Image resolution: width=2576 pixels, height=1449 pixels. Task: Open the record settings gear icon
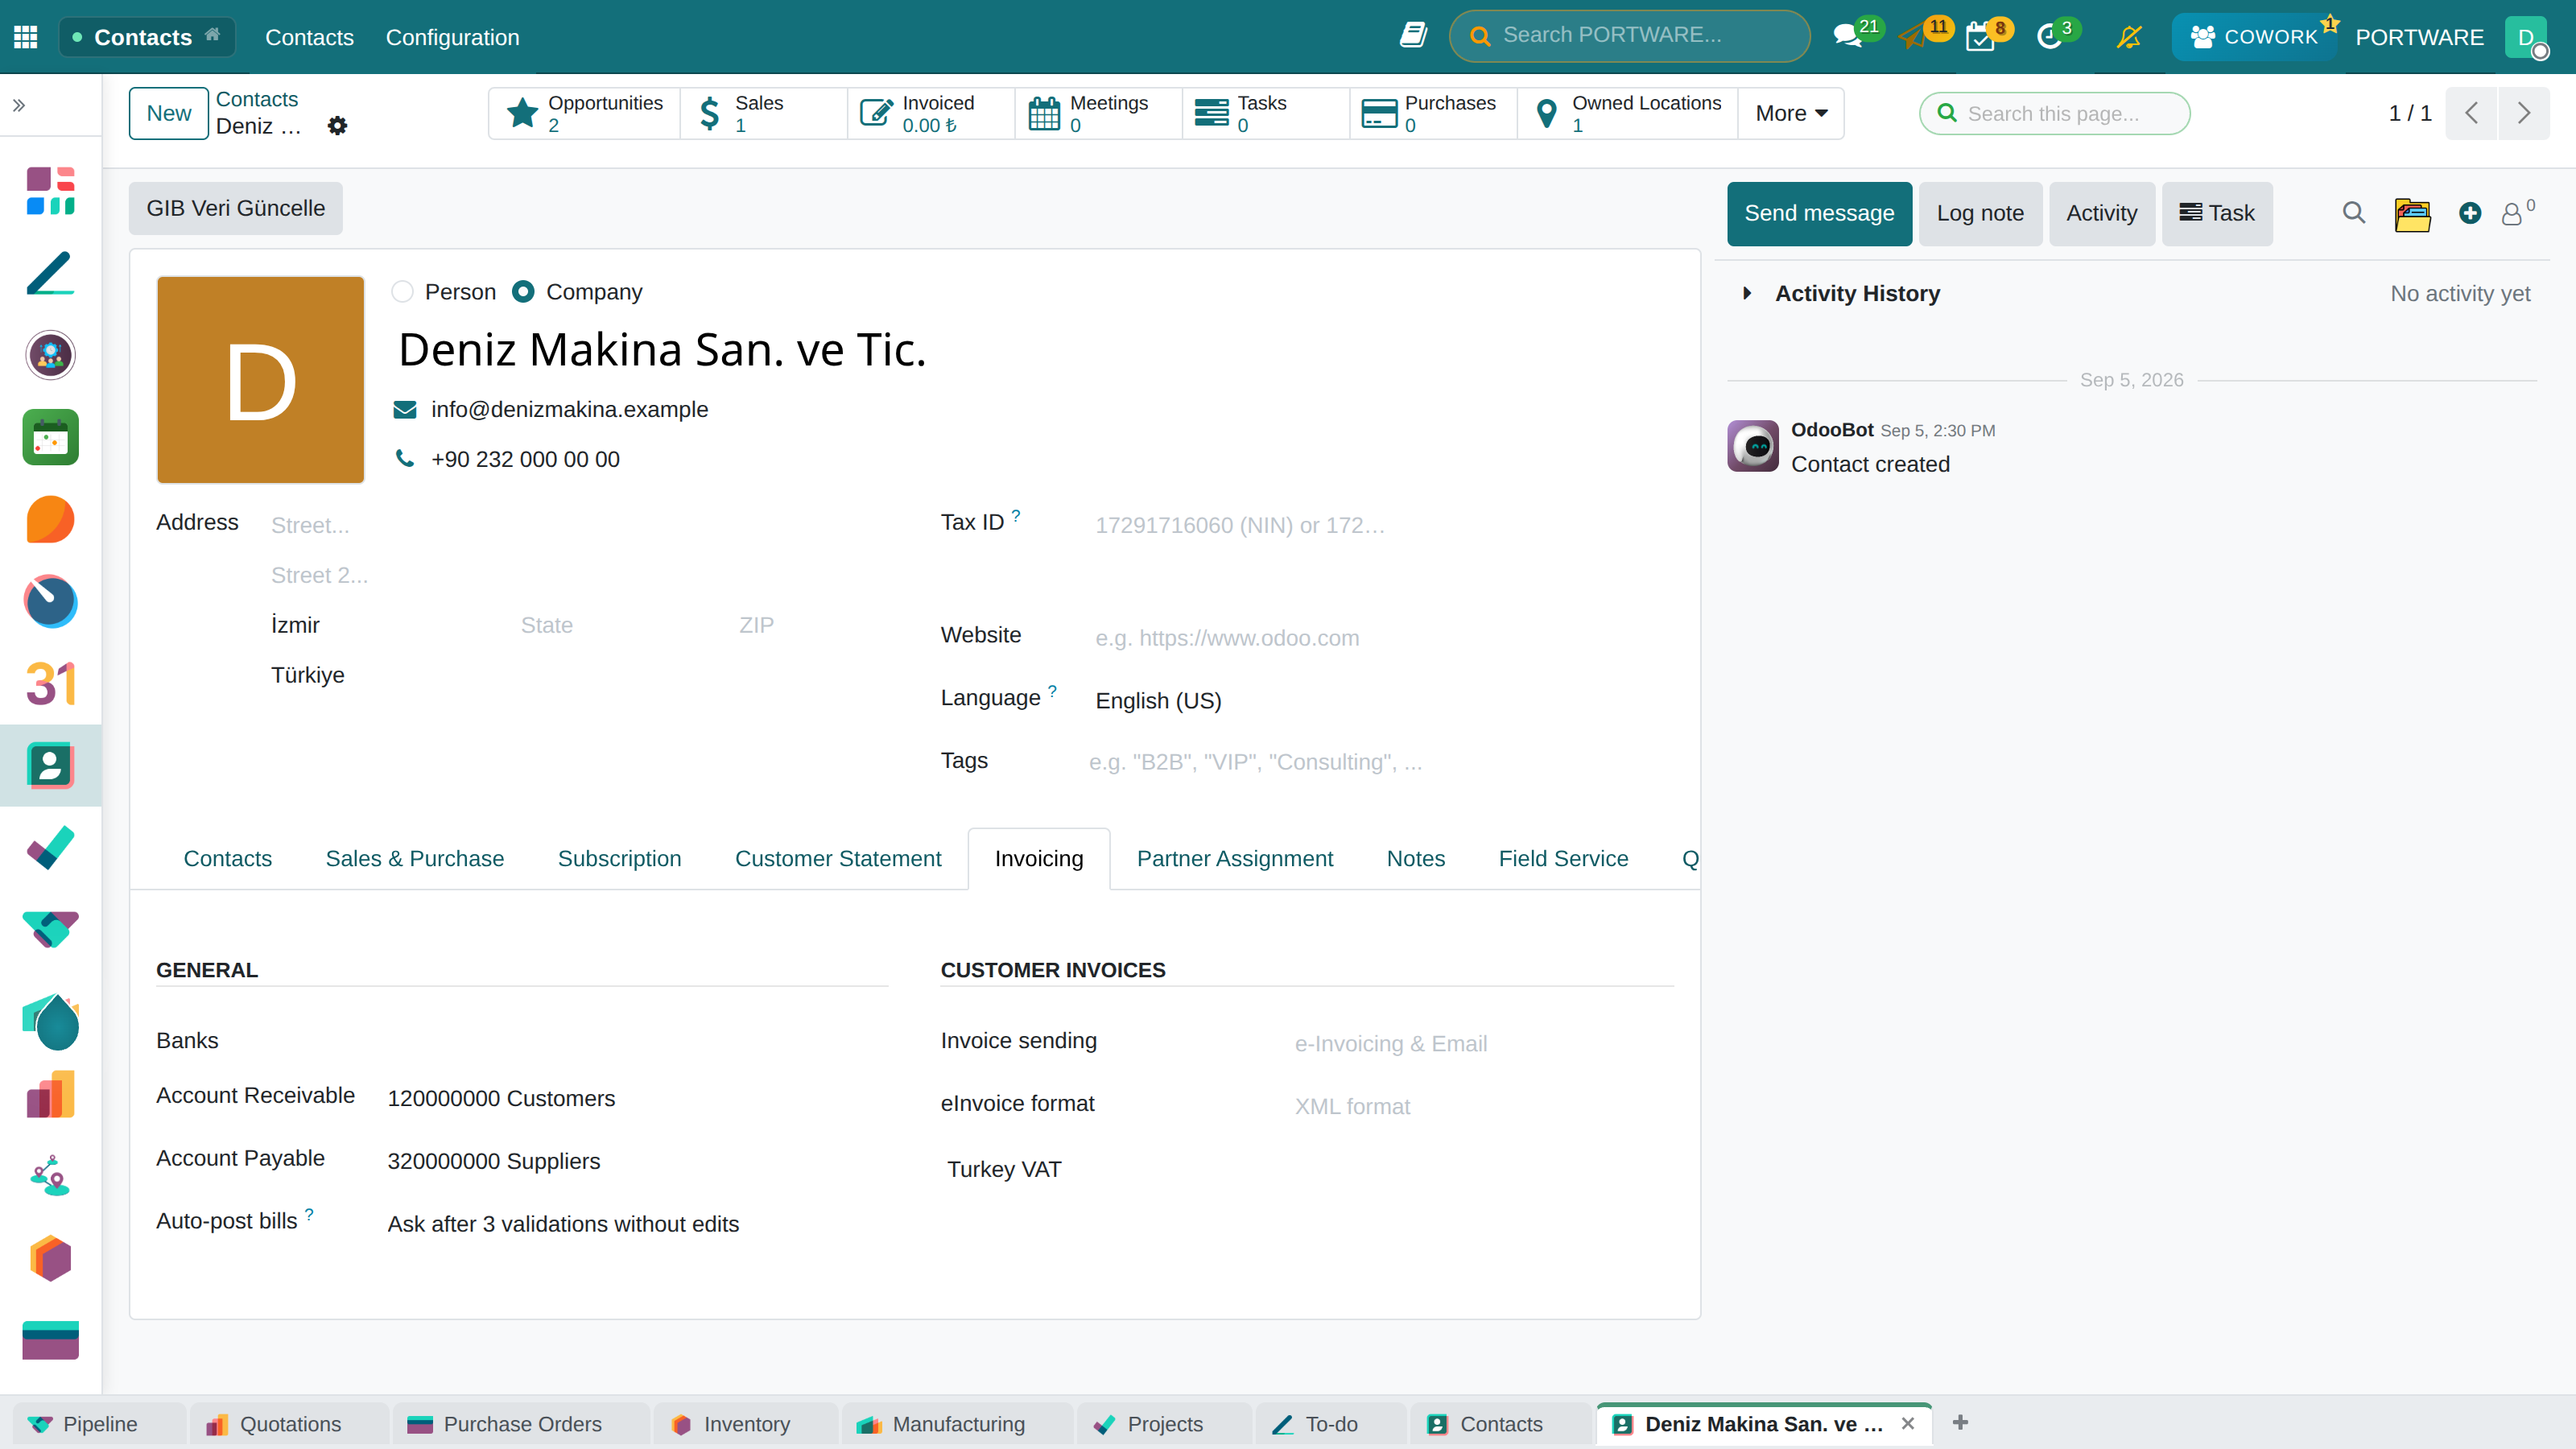point(338,126)
